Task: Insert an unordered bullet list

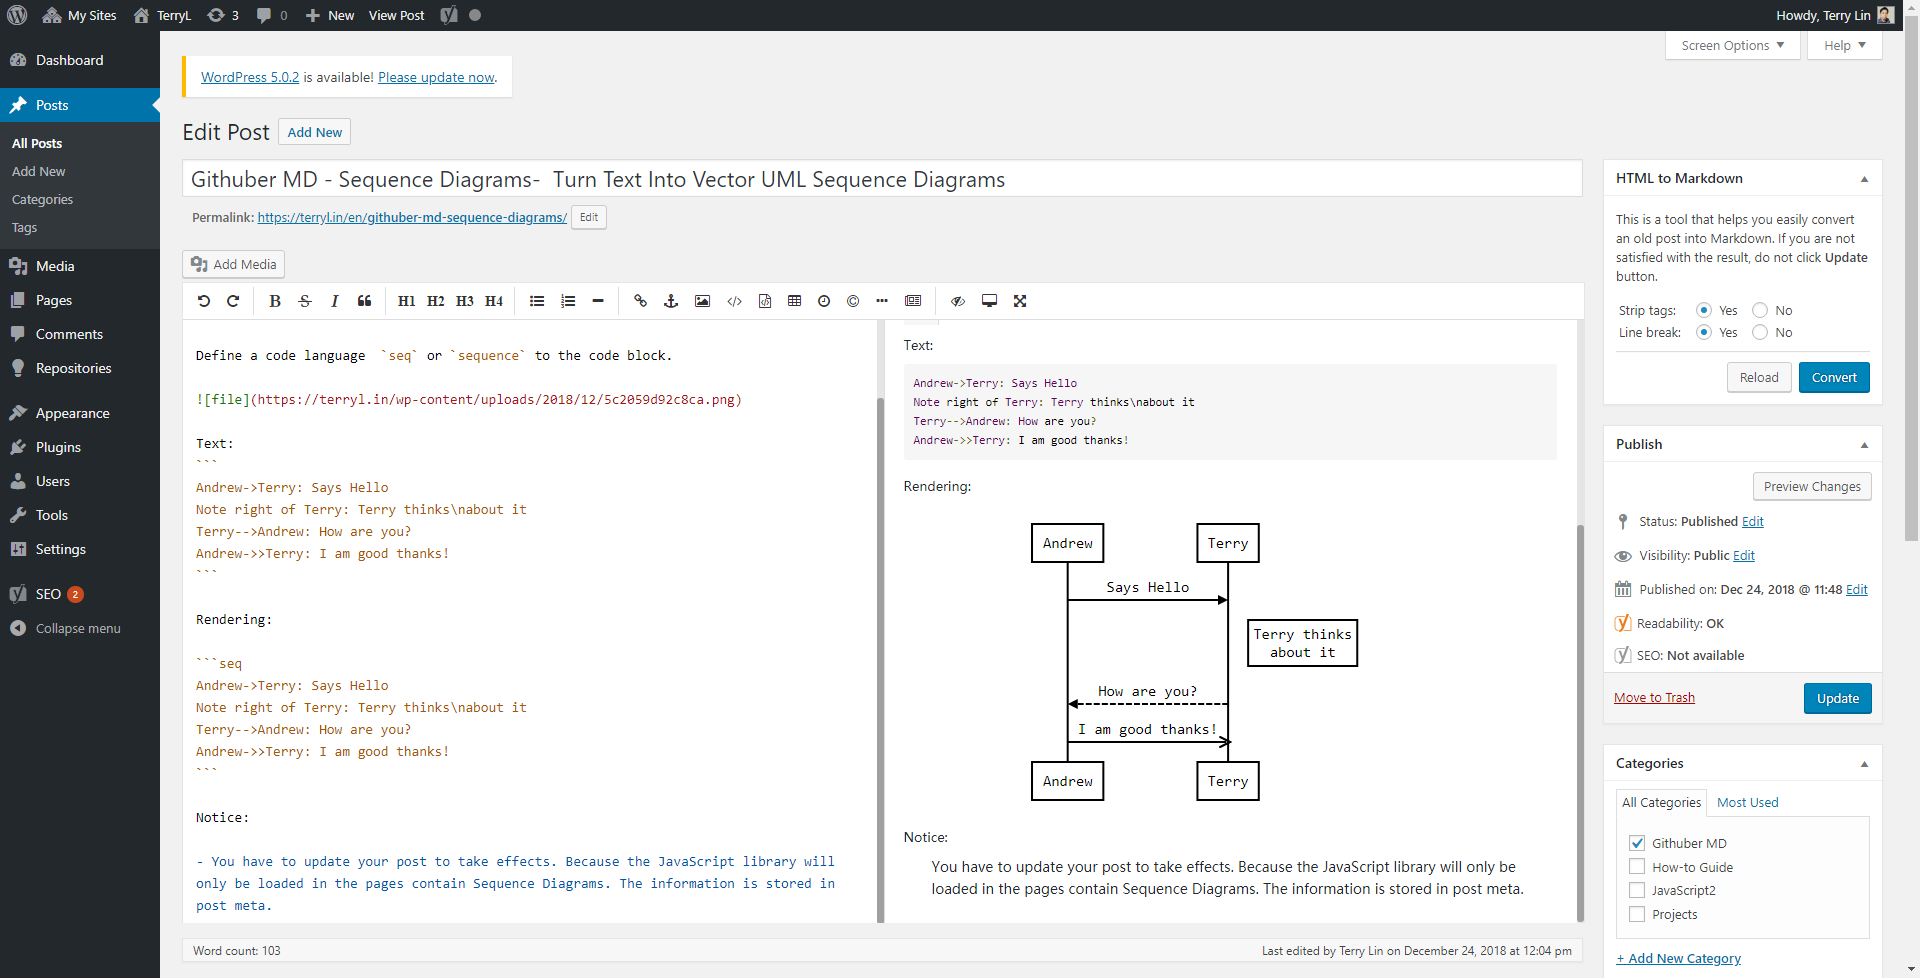Action: 537,301
